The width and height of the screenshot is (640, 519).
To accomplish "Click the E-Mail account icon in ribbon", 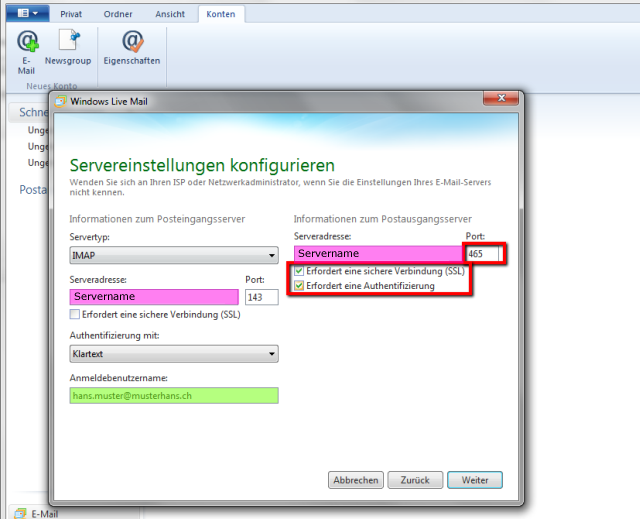I will click(27, 43).
